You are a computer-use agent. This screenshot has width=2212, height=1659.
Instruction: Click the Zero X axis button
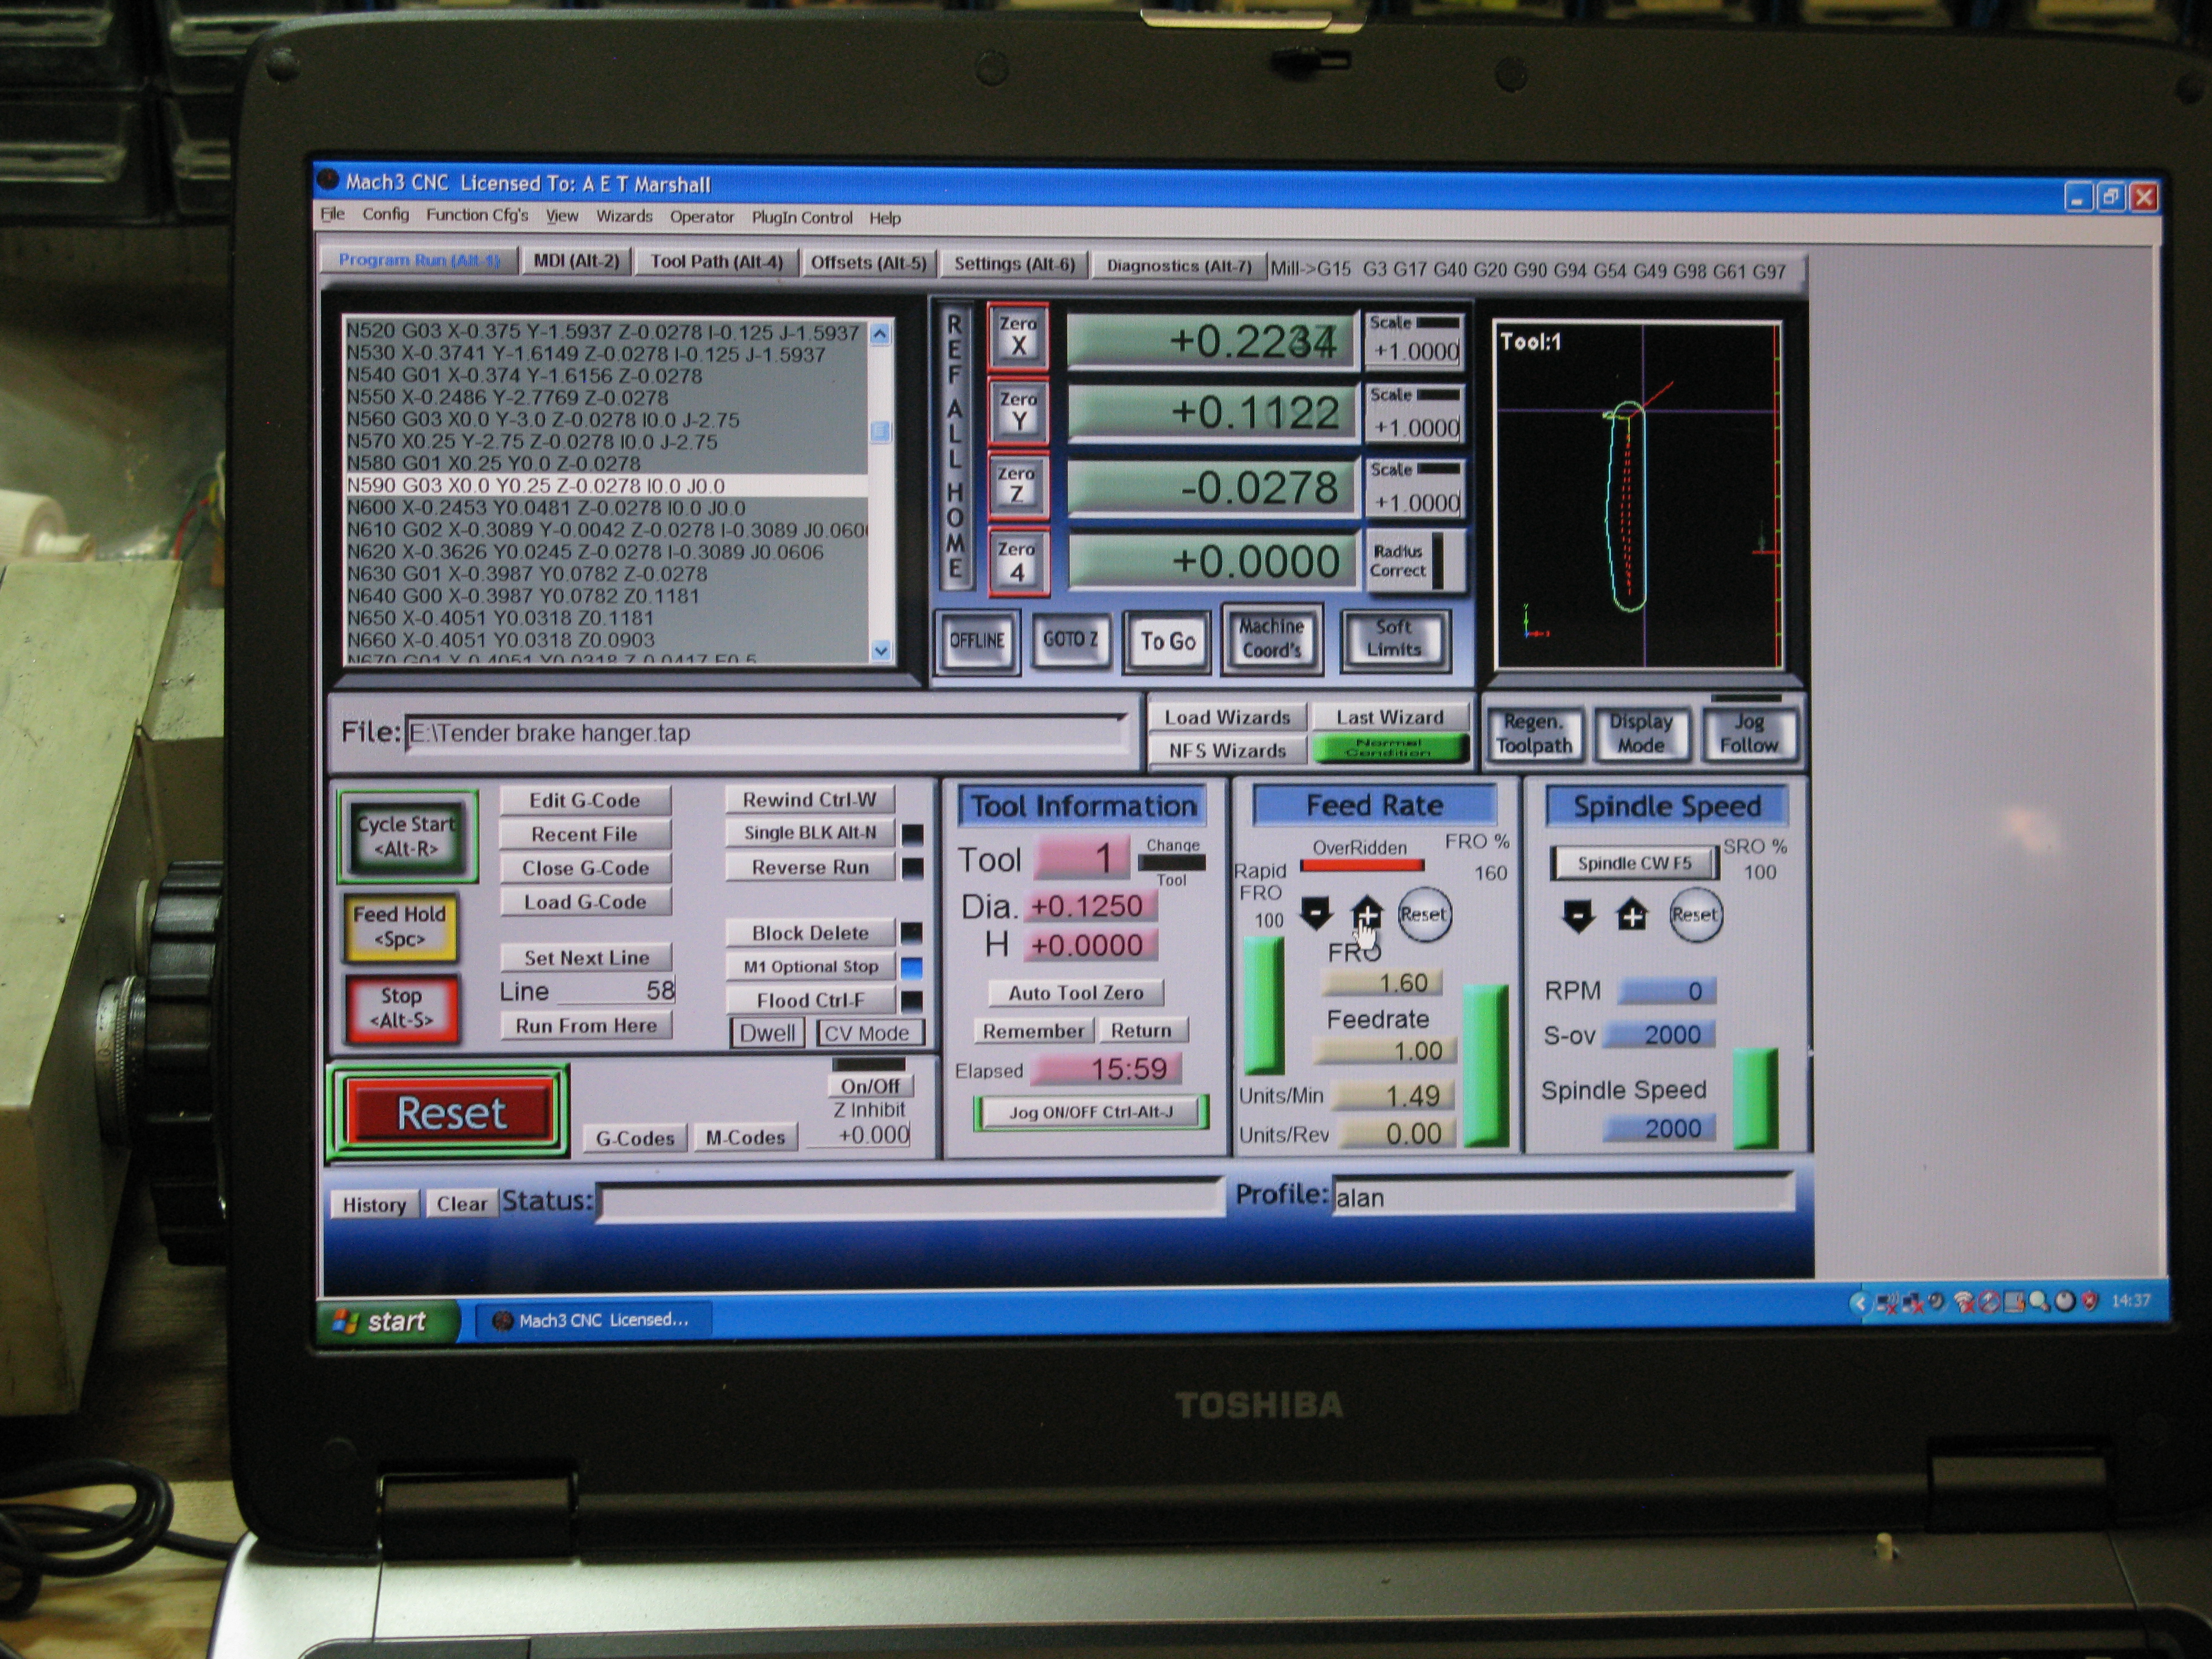coord(1018,336)
